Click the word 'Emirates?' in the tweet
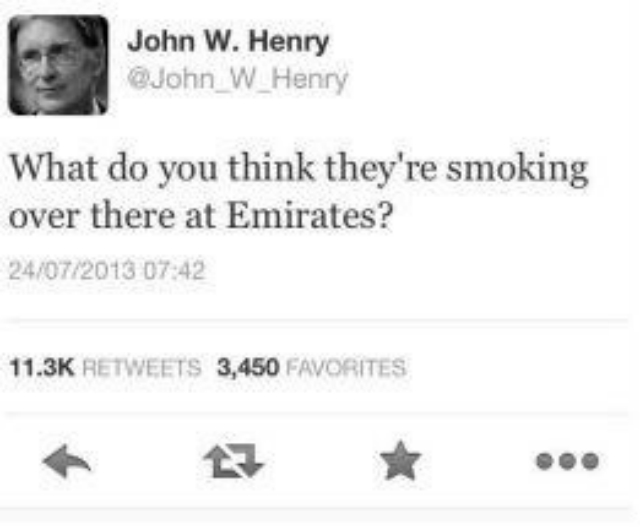 click(310, 216)
